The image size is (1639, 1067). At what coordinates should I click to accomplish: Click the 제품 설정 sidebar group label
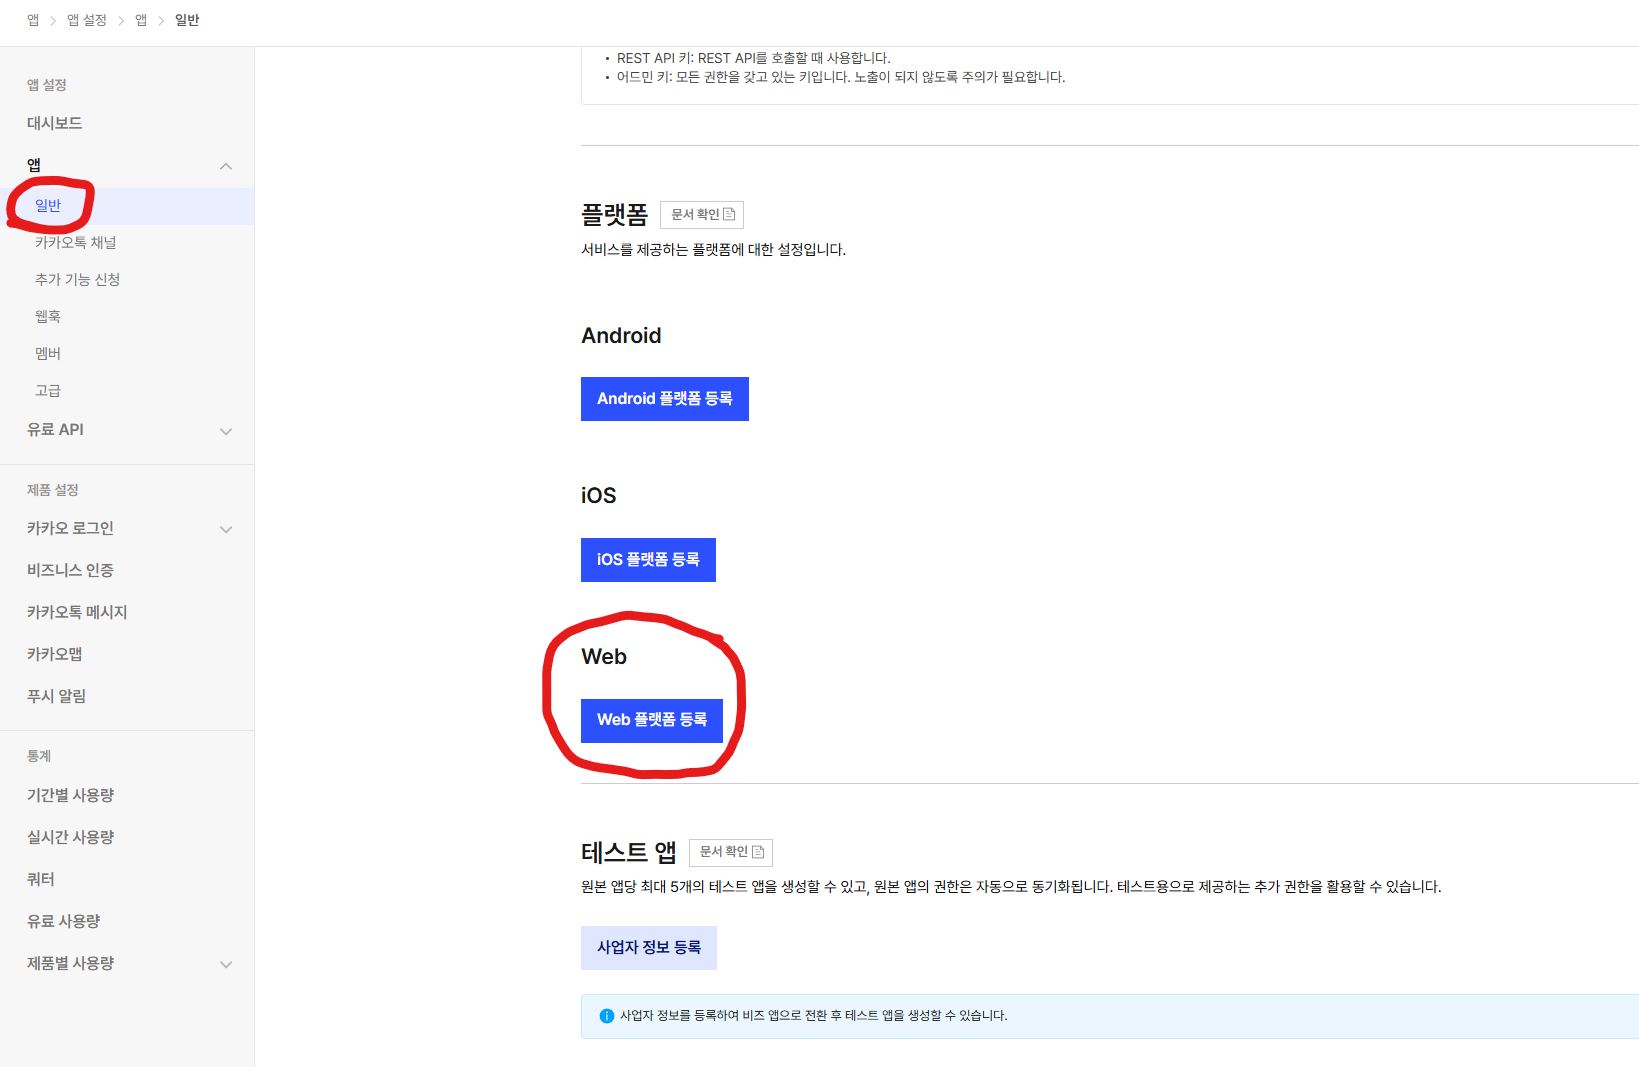pos(53,490)
